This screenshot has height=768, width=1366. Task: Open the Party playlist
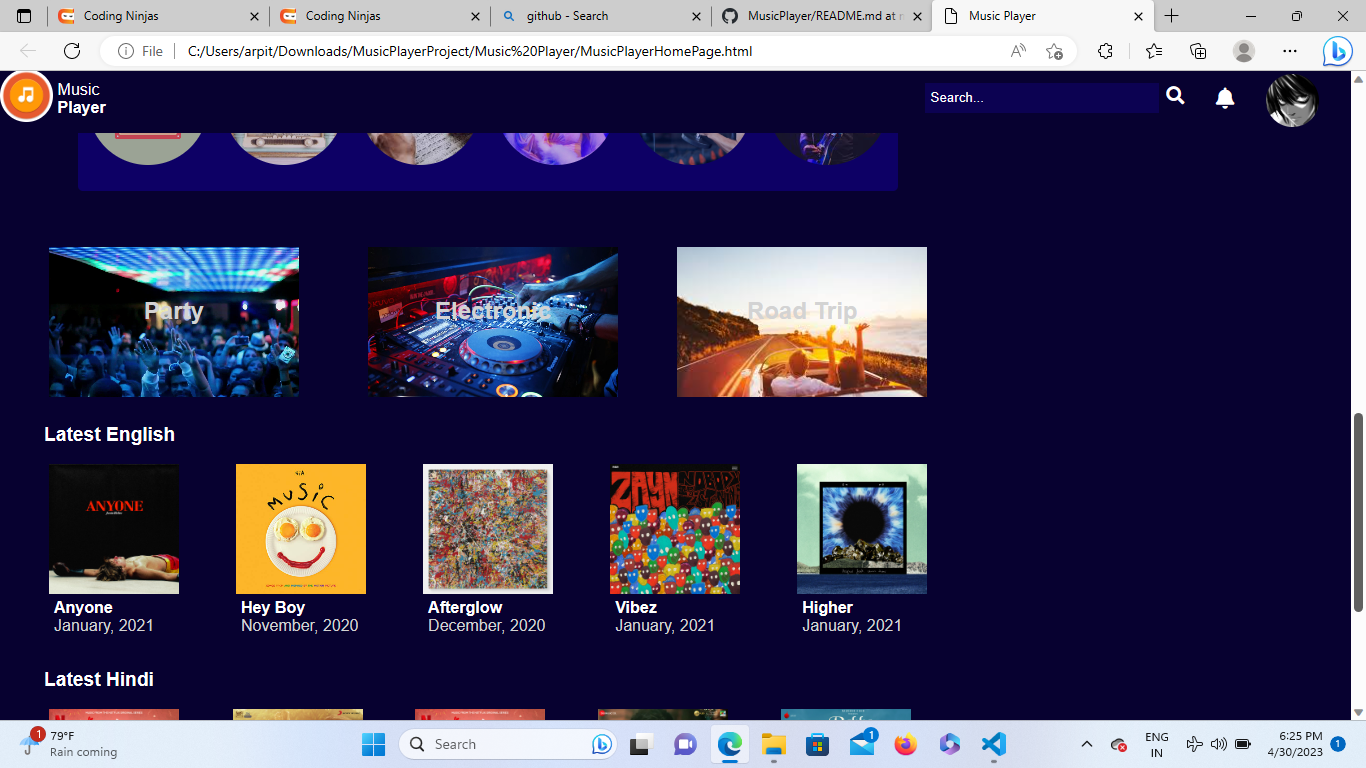pos(173,322)
